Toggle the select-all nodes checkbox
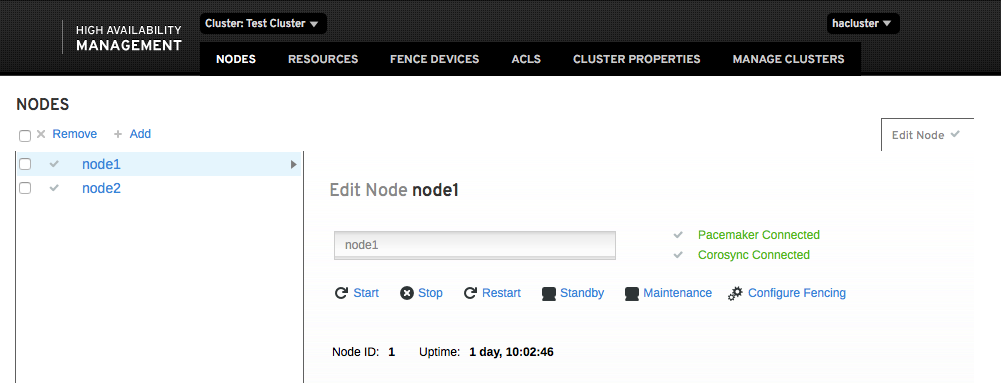The width and height of the screenshot is (1001, 383). click(25, 136)
